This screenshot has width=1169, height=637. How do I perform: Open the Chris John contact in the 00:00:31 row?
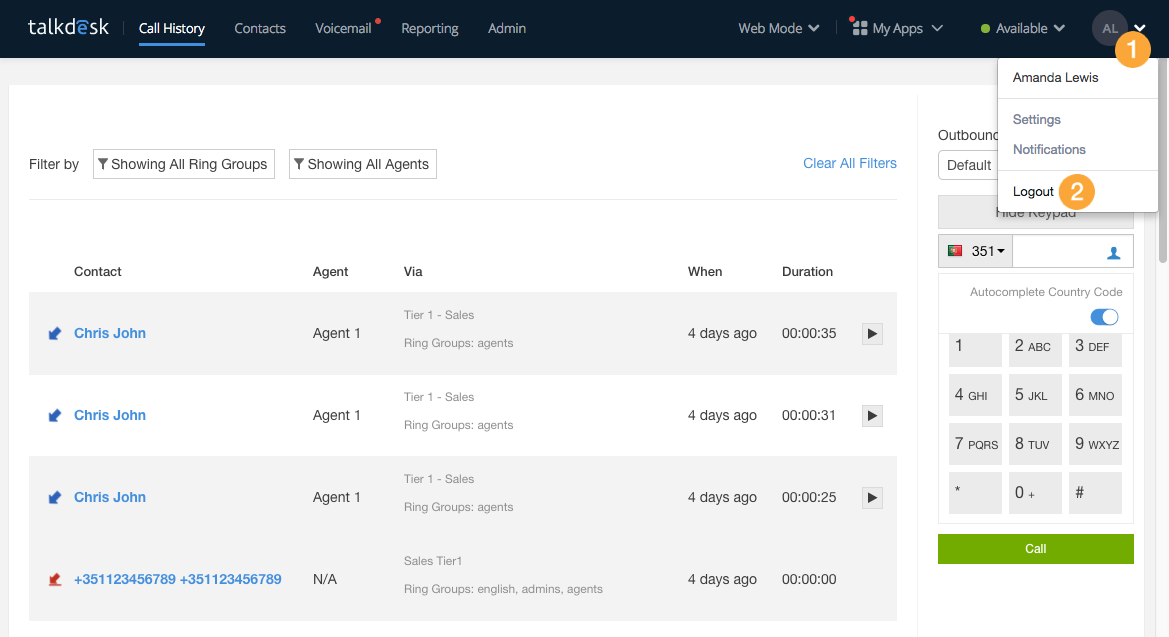tap(110, 415)
